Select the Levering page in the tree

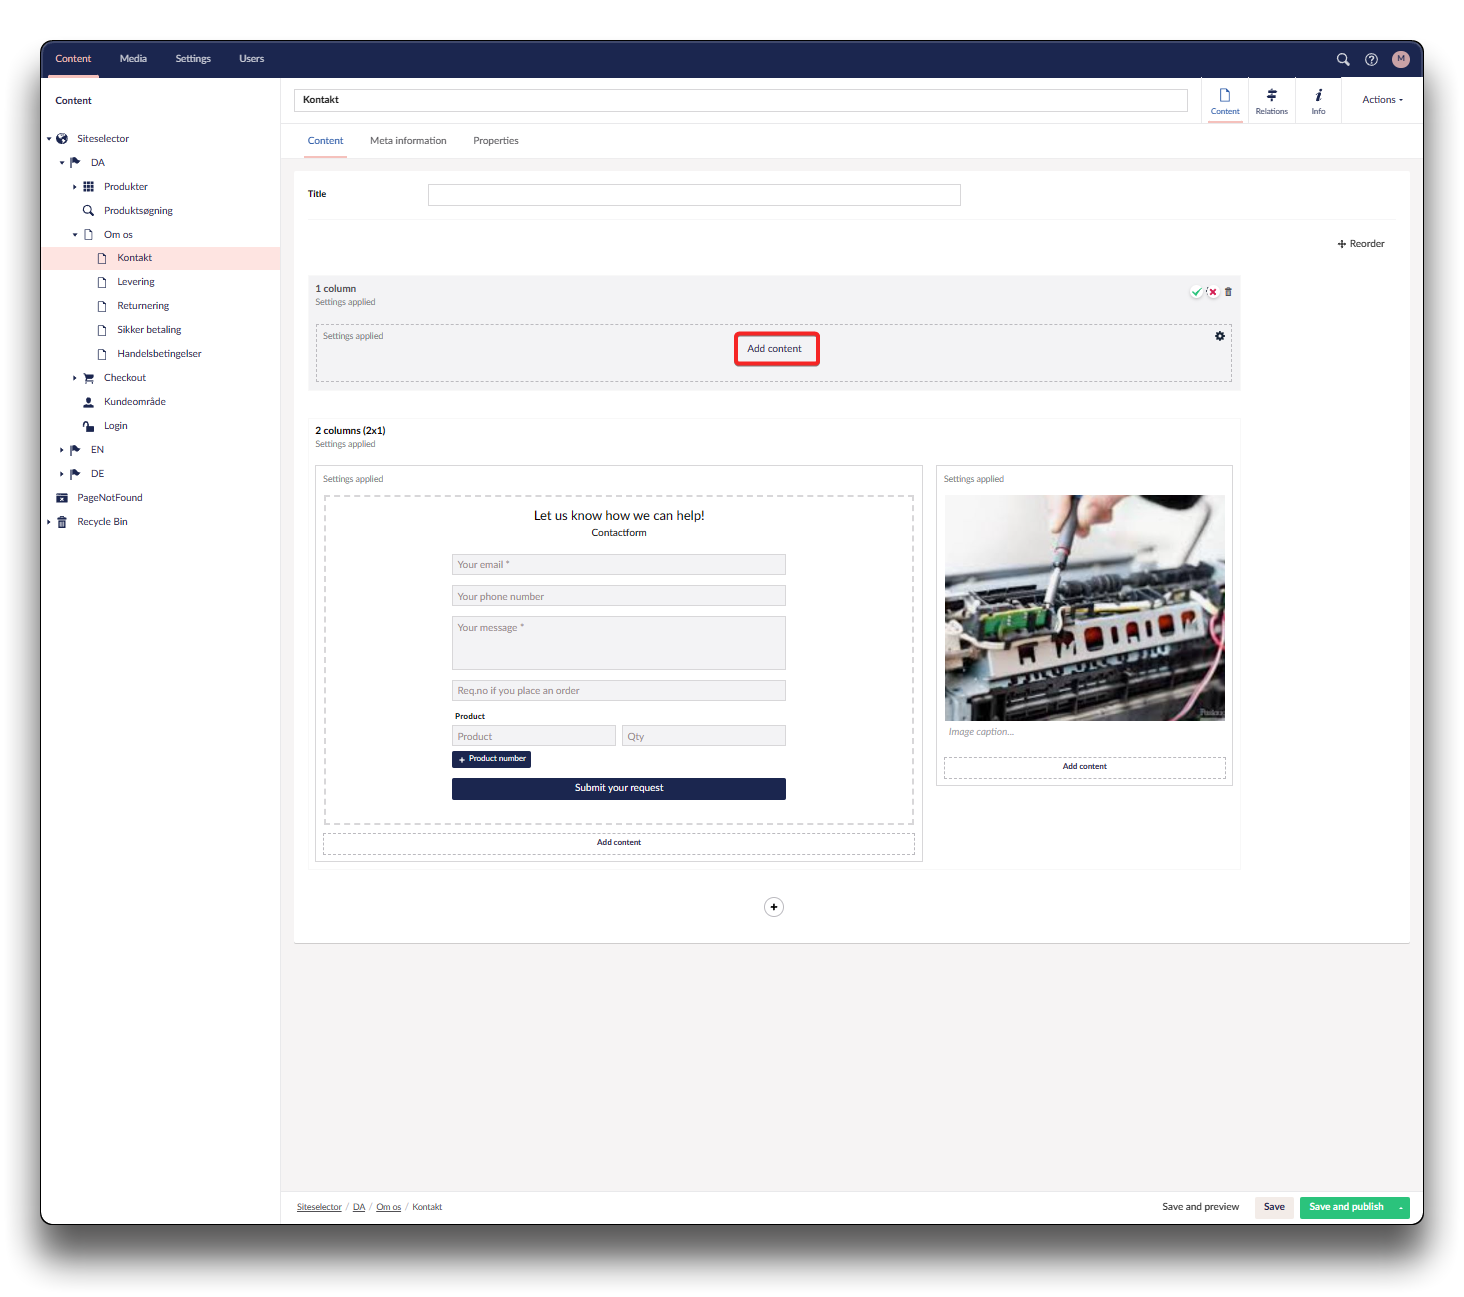136,282
